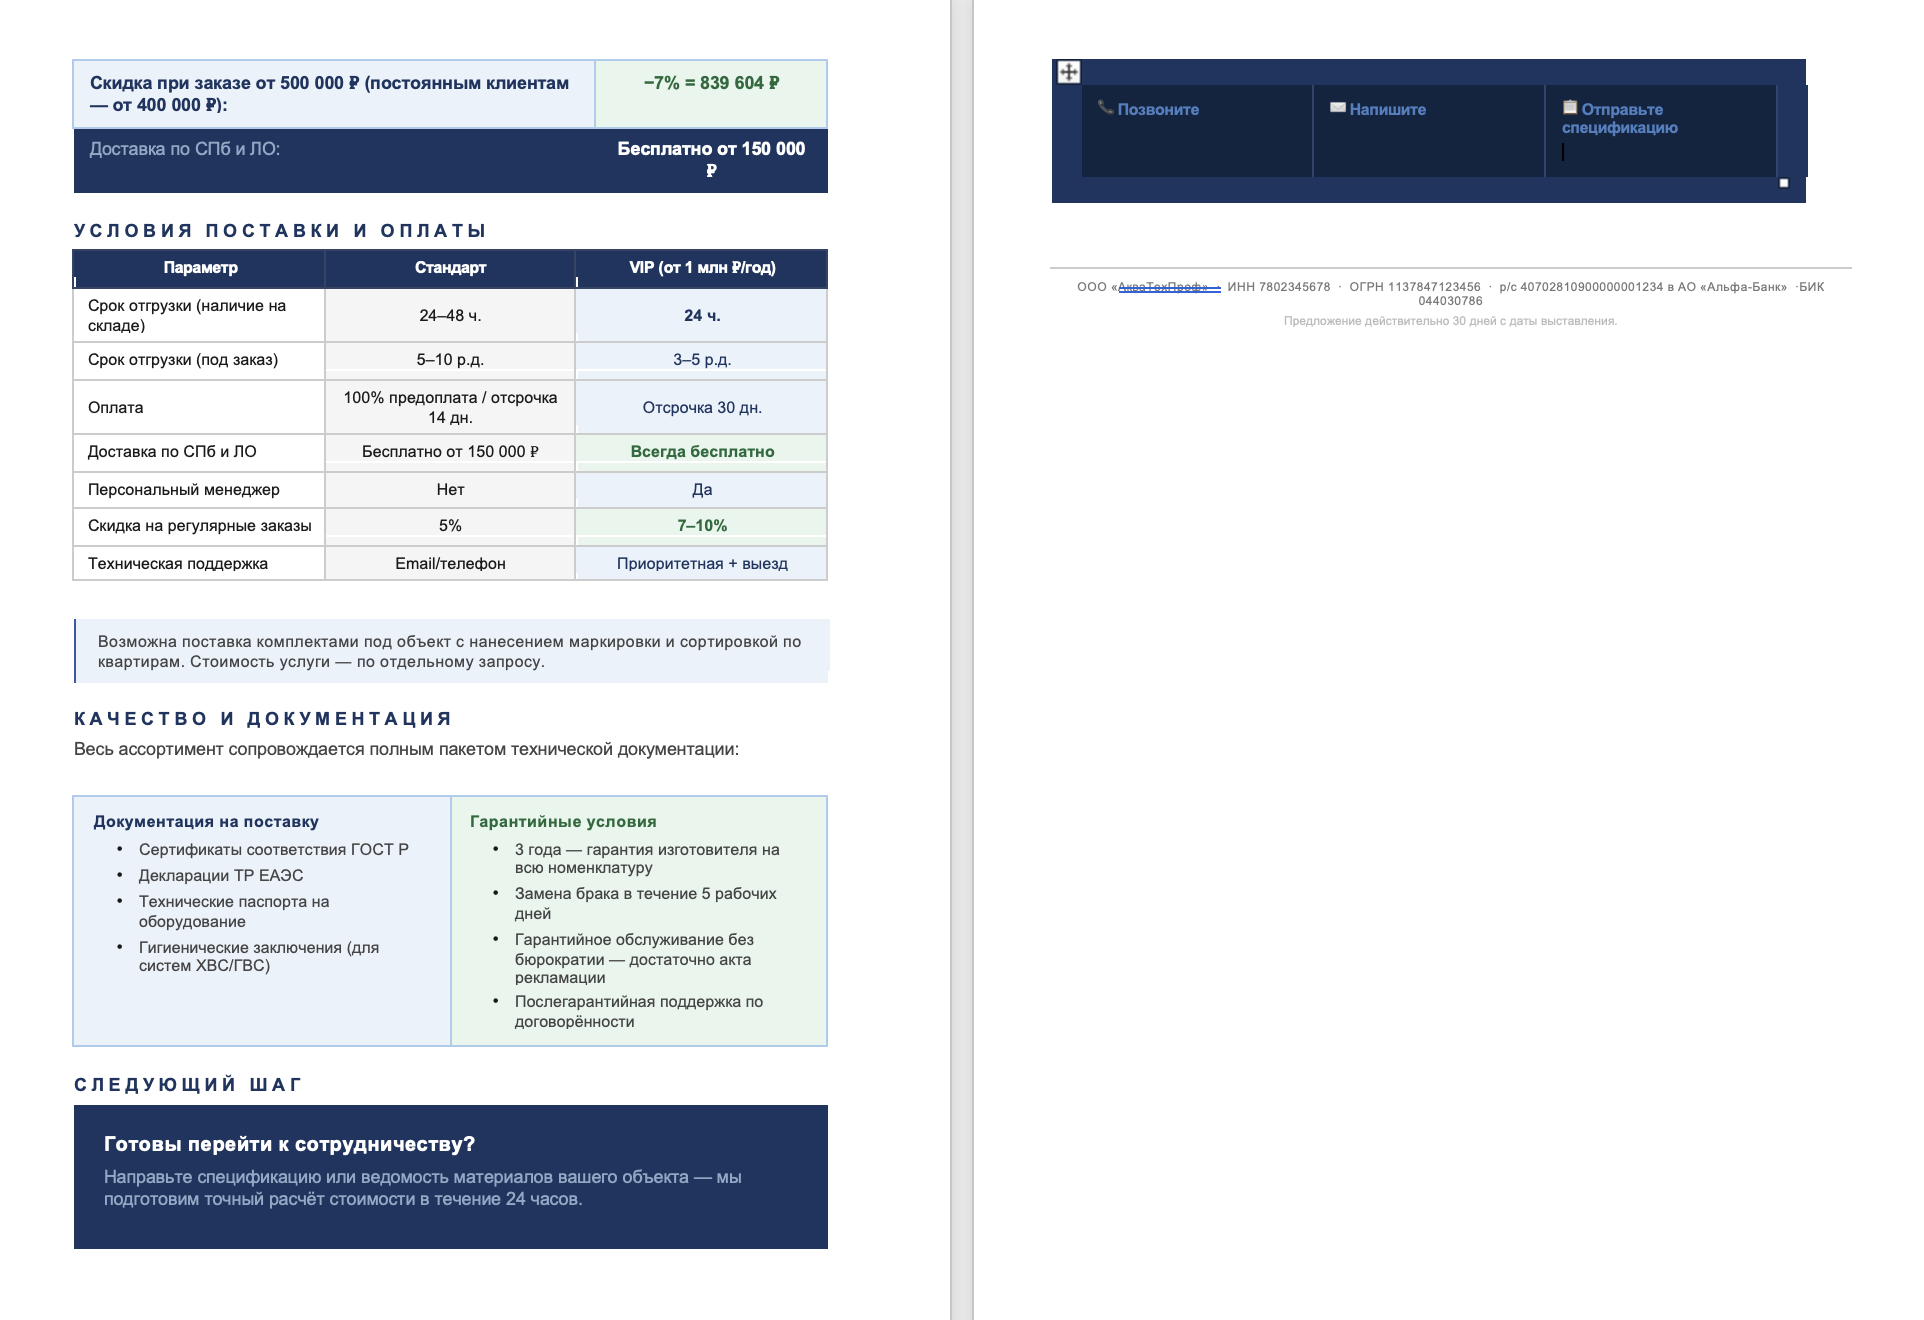Click the Стандарт column header

pos(450,268)
